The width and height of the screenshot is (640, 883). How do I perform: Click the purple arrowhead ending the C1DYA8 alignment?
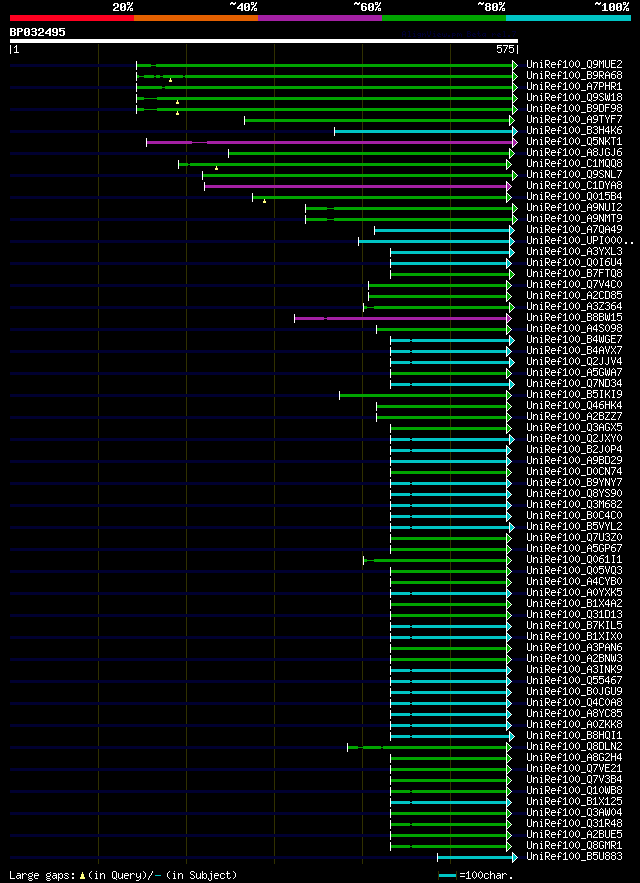click(509, 186)
